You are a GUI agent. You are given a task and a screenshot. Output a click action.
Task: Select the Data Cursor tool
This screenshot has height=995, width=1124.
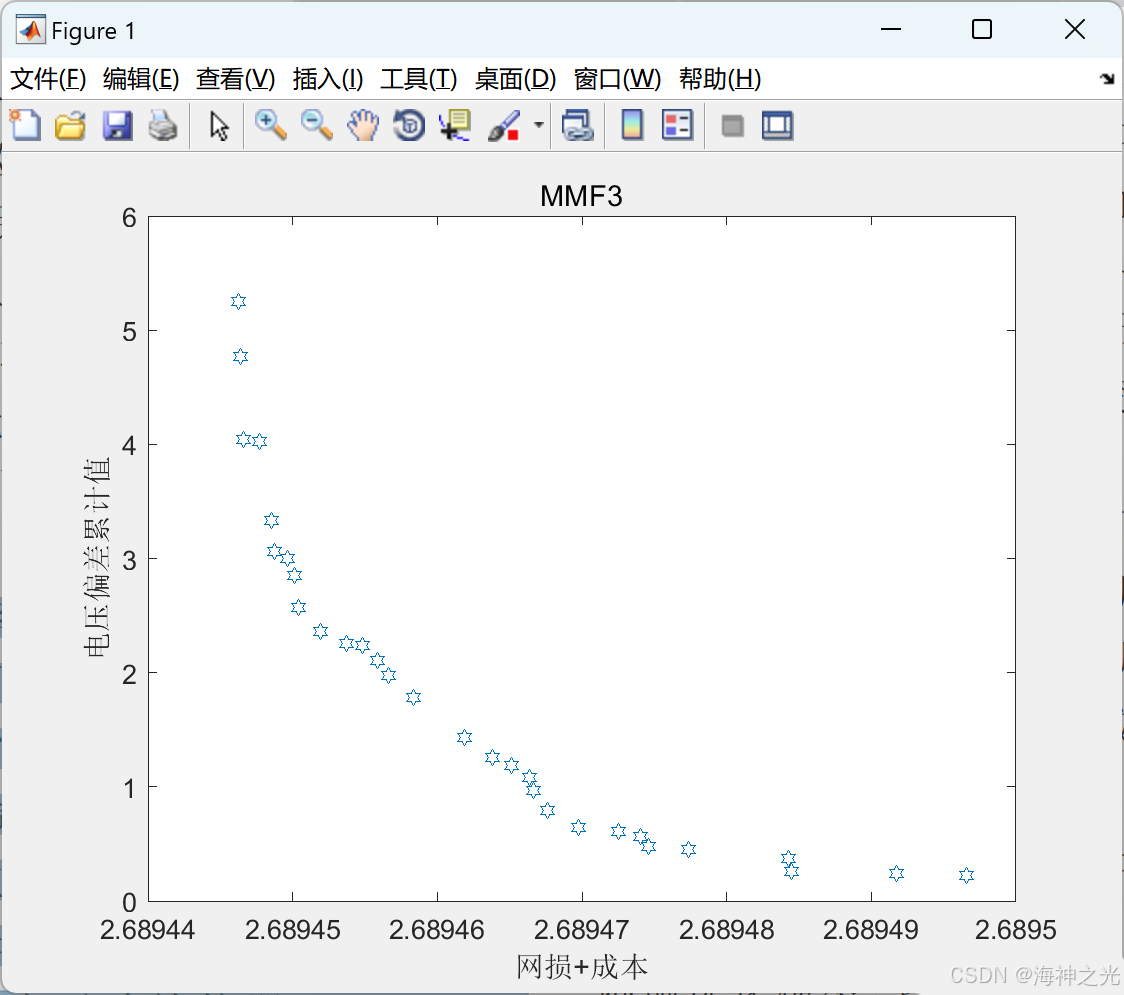tap(454, 125)
